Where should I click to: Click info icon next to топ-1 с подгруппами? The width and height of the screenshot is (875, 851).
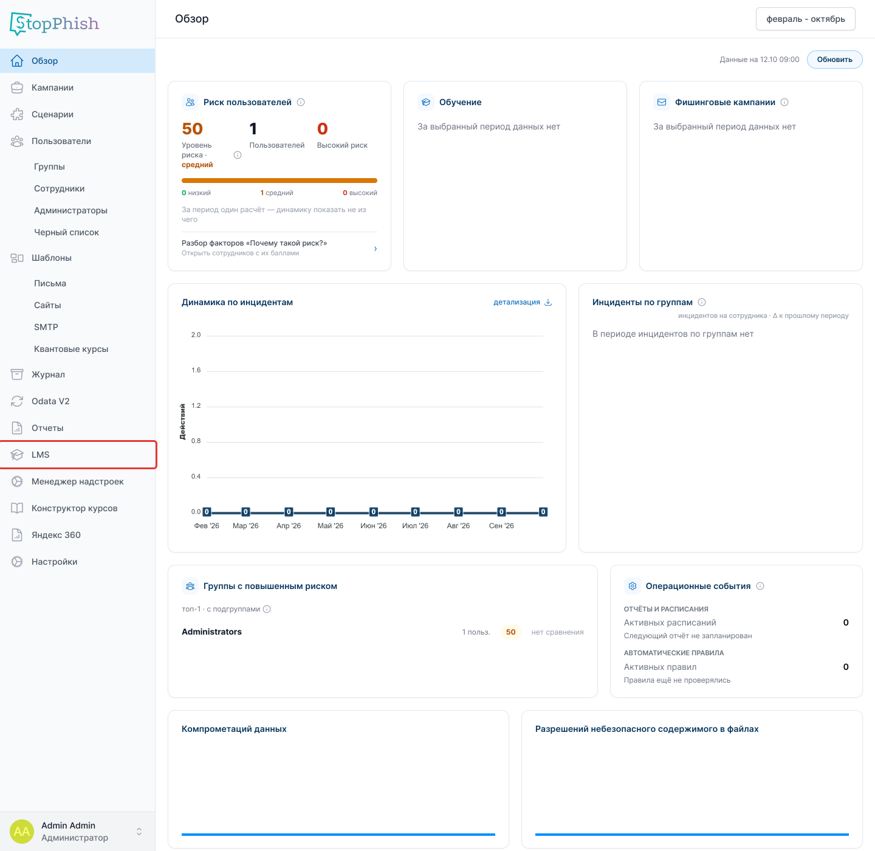point(267,609)
